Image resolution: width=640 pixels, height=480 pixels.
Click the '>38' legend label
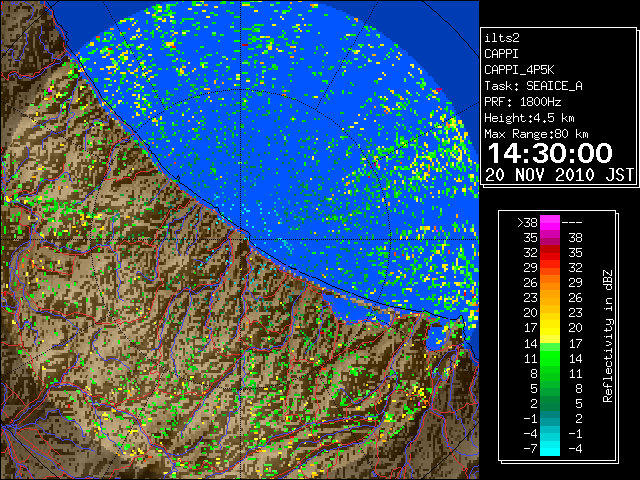click(x=527, y=223)
